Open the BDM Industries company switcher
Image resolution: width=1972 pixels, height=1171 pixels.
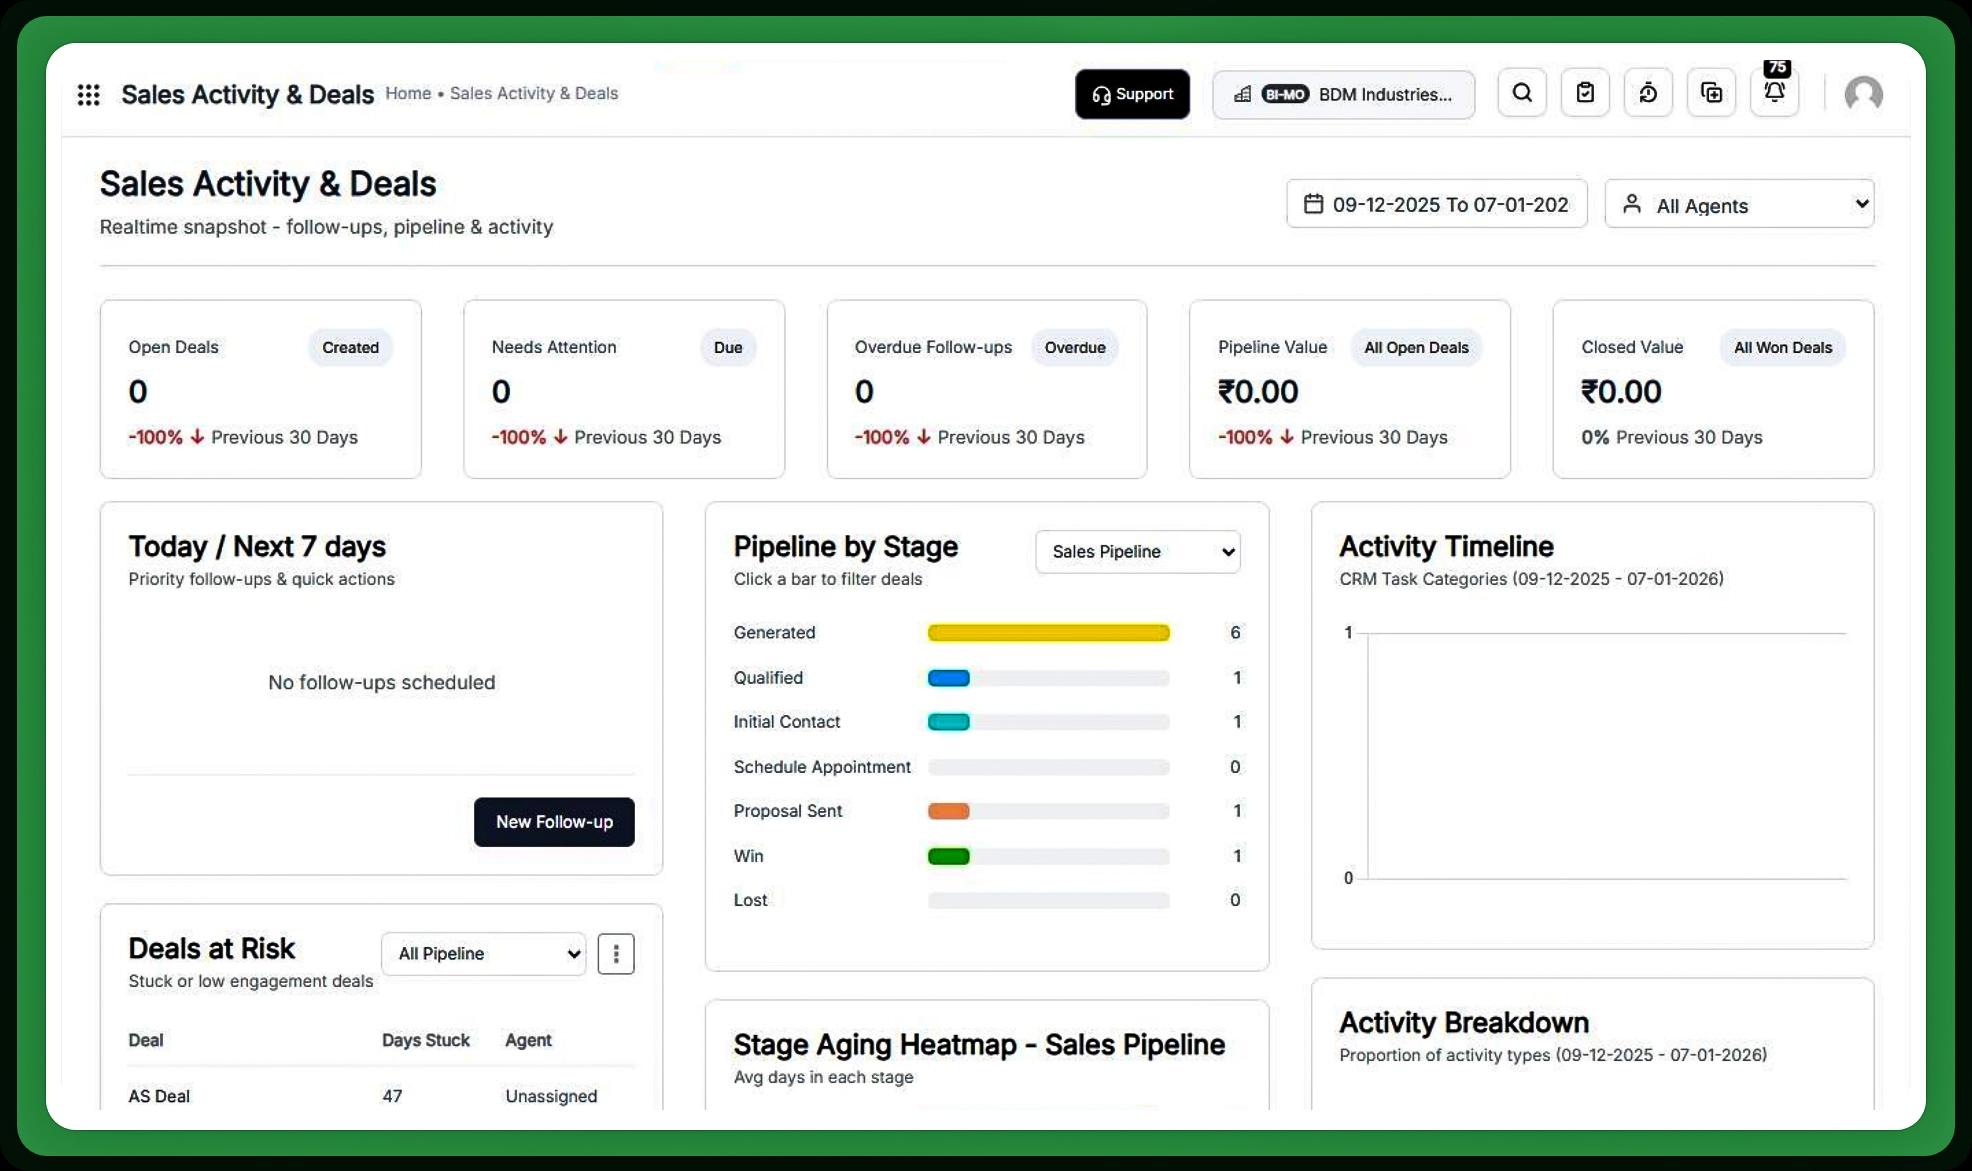pyautogui.click(x=1343, y=94)
